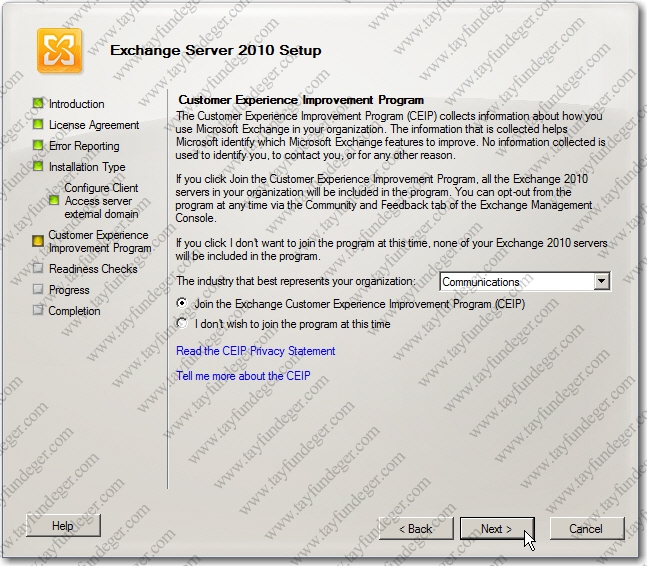
Task: Click the Installation Type step label
Action: [87, 167]
